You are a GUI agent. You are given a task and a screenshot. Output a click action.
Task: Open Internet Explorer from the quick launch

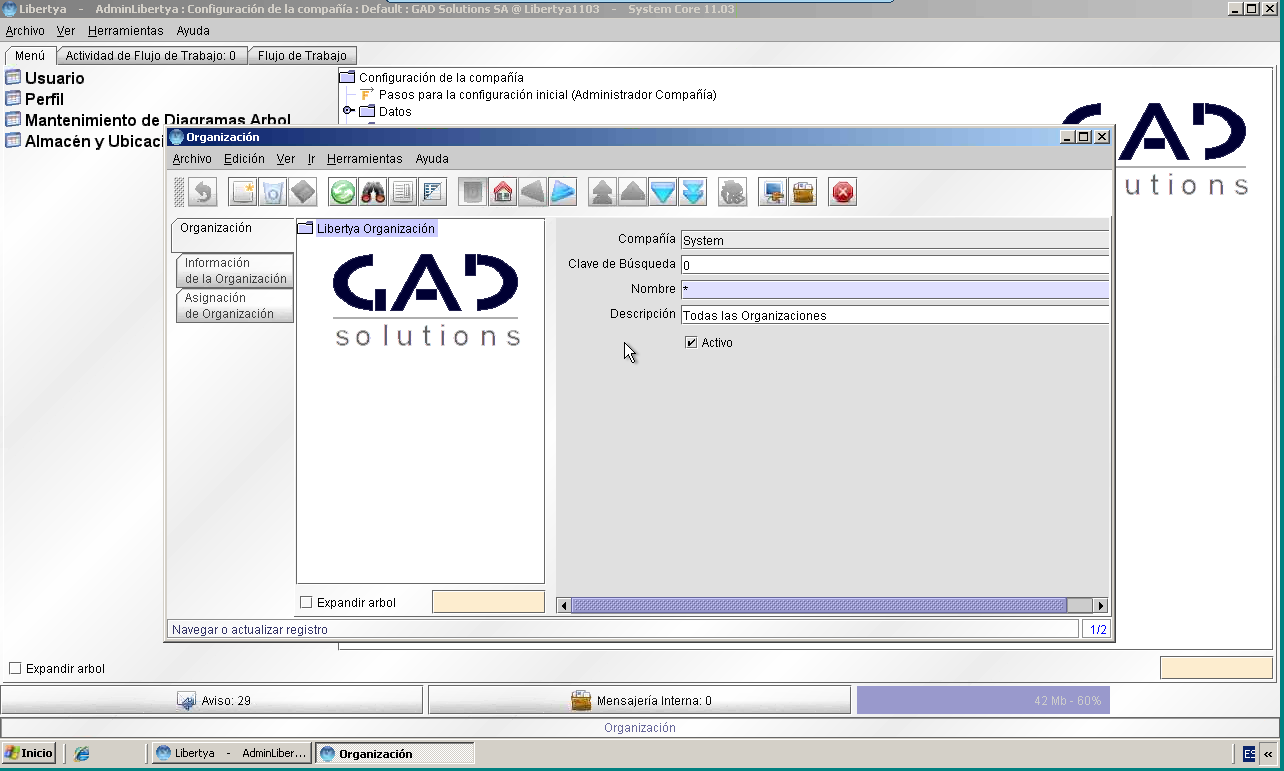click(82, 754)
